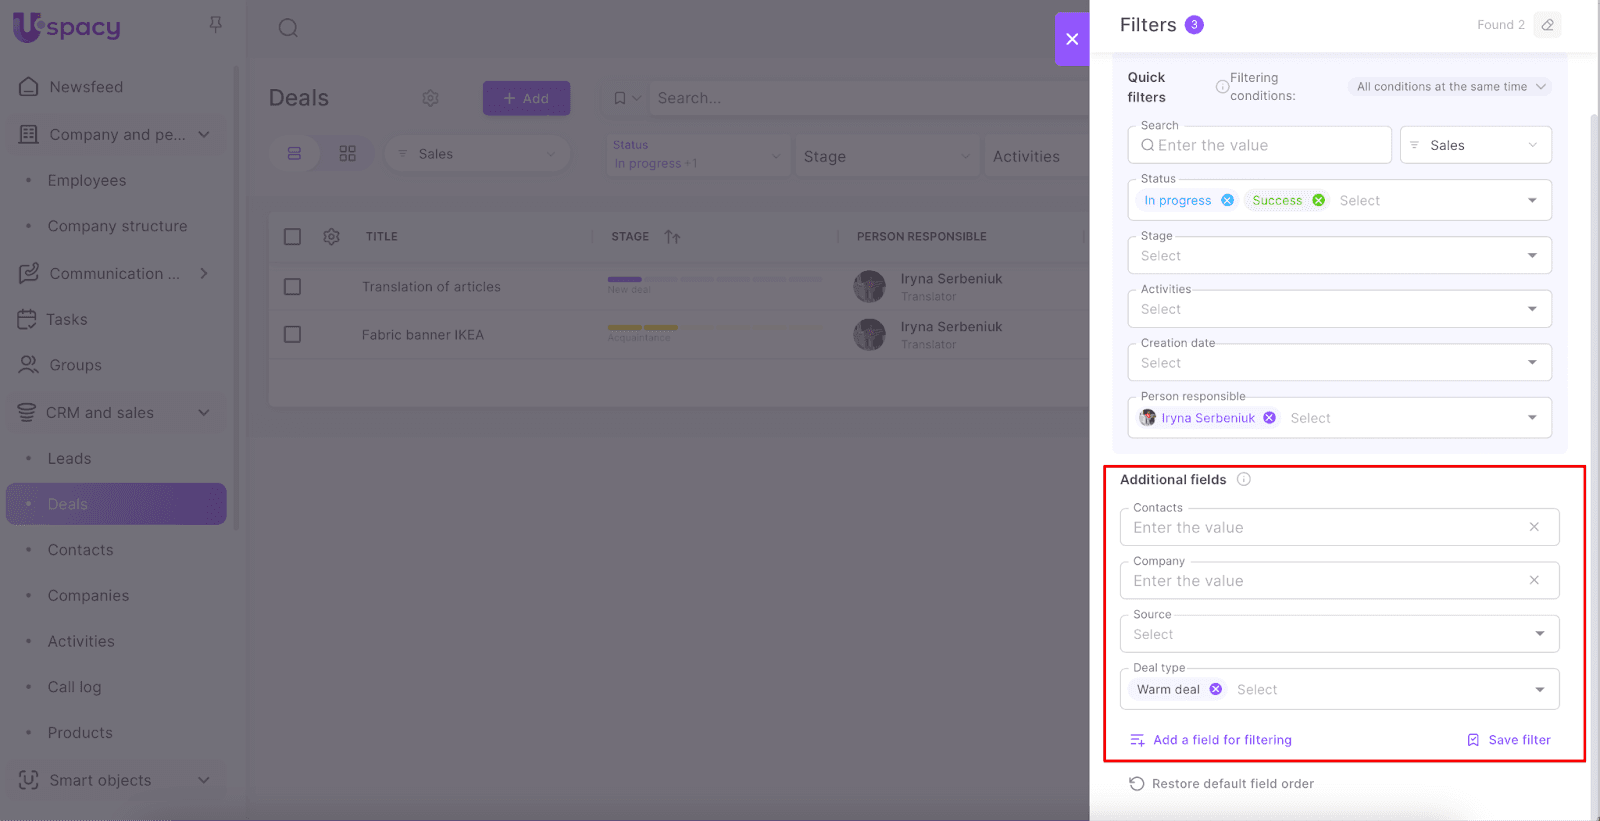Screen dimensions: 1600x821
Task: Click the Restore default field order icon
Action: point(1136,784)
